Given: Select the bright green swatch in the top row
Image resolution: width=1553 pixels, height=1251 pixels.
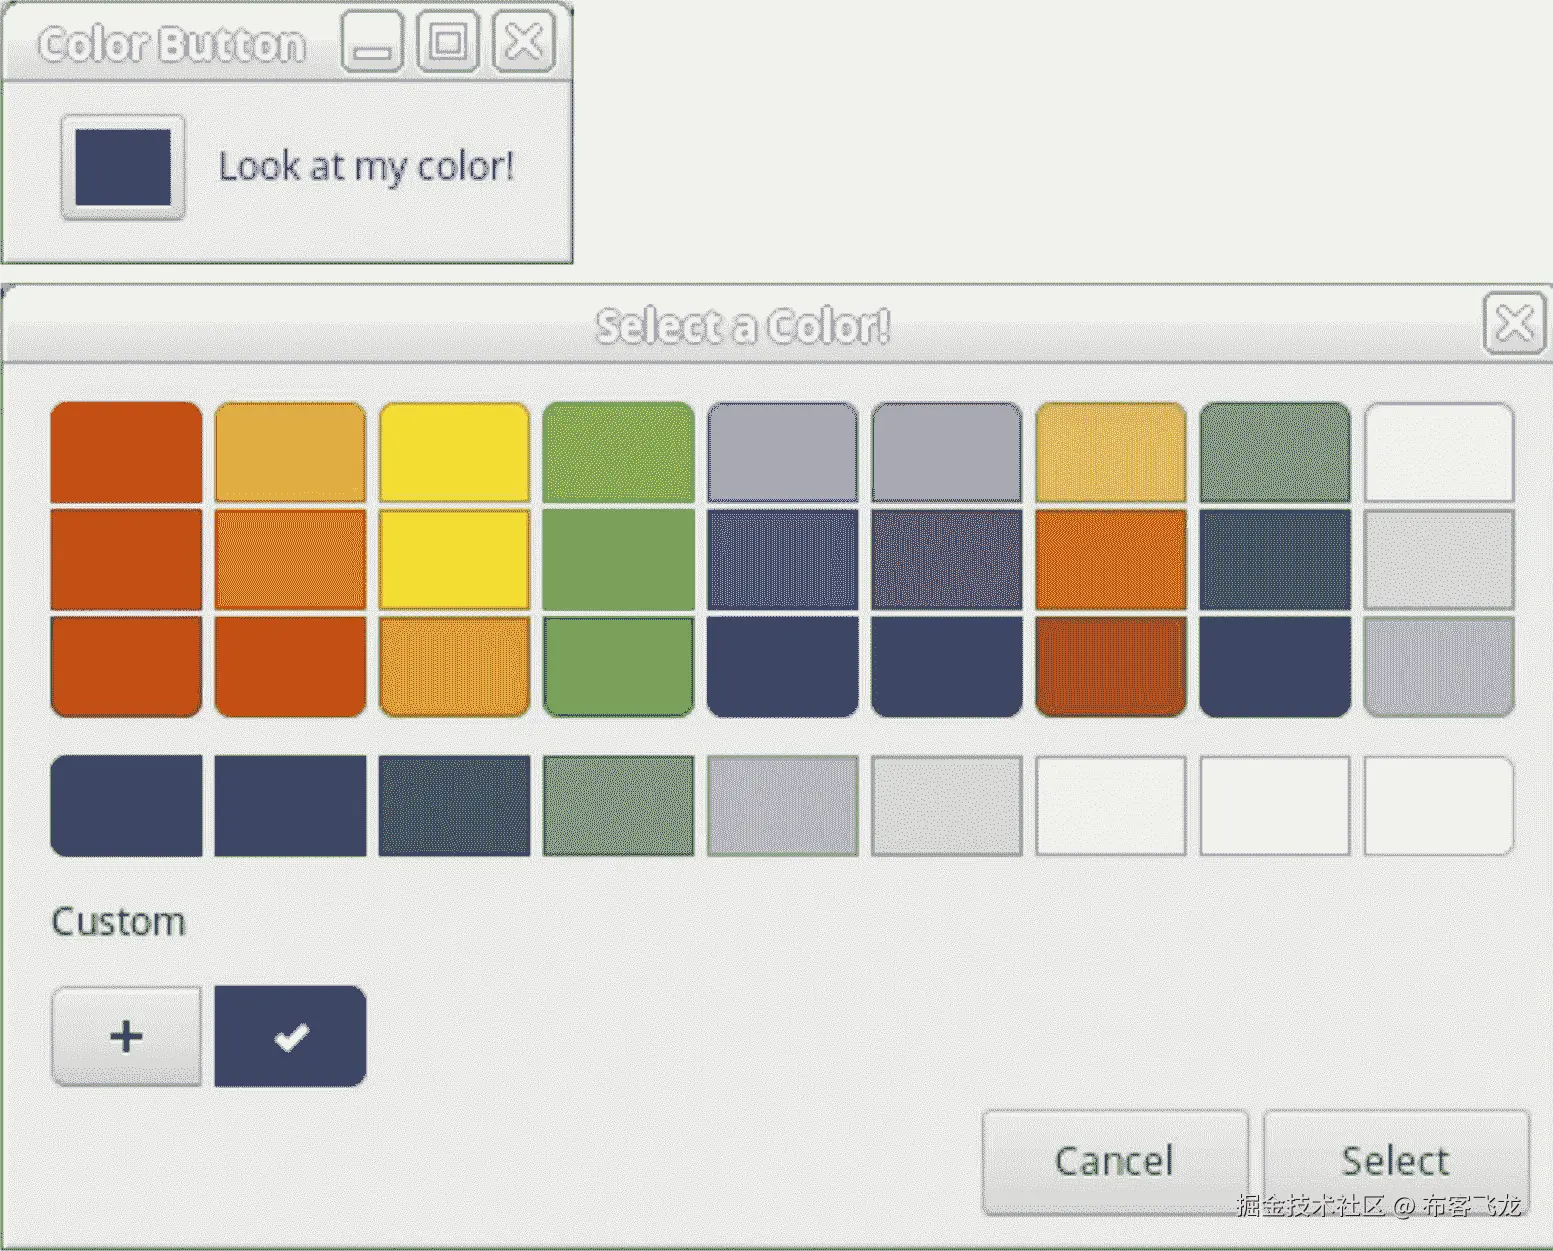Looking at the screenshot, I should coord(618,452).
